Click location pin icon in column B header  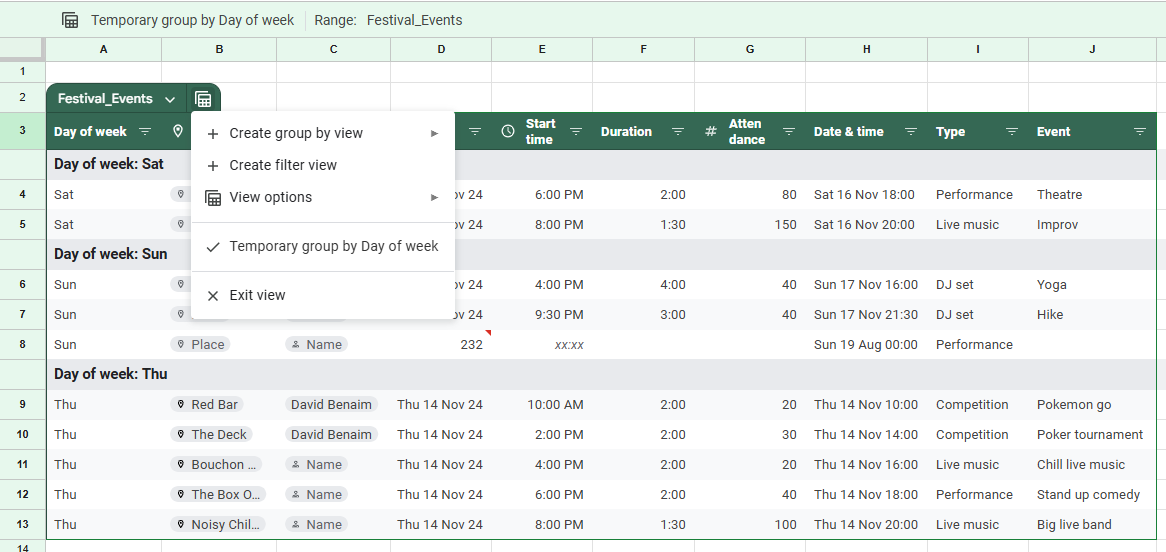178,132
